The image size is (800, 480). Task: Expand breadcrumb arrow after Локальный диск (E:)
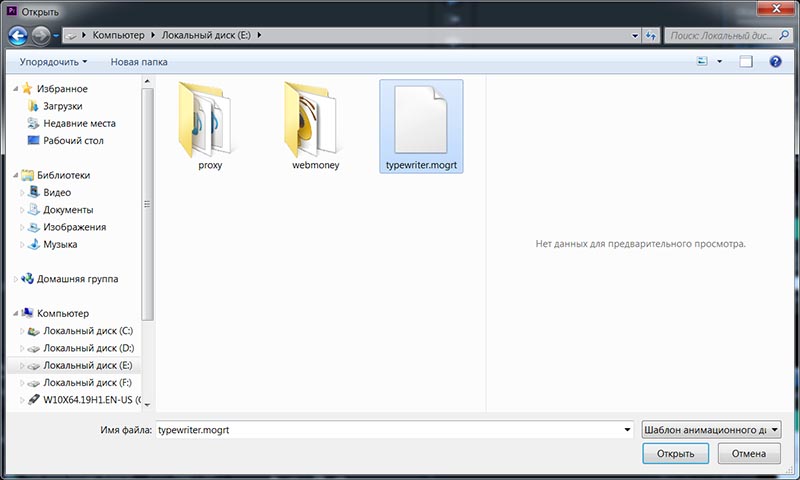click(259, 35)
